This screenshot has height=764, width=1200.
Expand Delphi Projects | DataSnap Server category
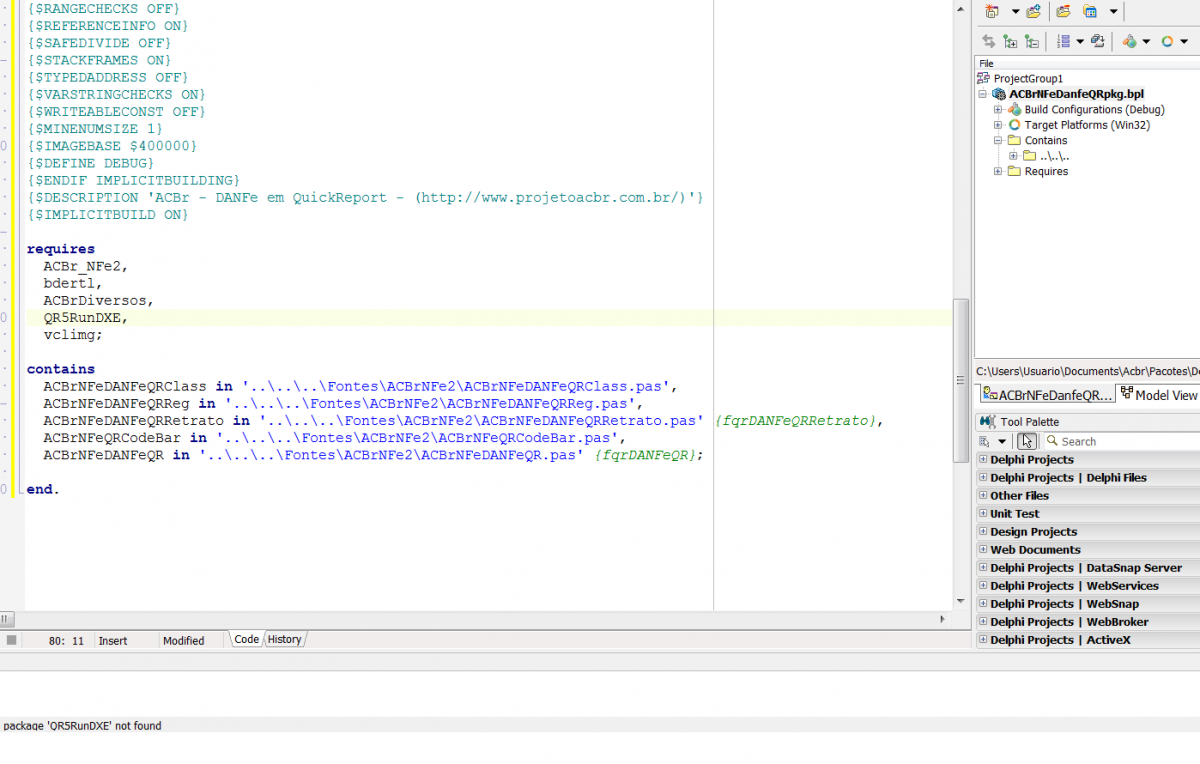click(x=983, y=567)
